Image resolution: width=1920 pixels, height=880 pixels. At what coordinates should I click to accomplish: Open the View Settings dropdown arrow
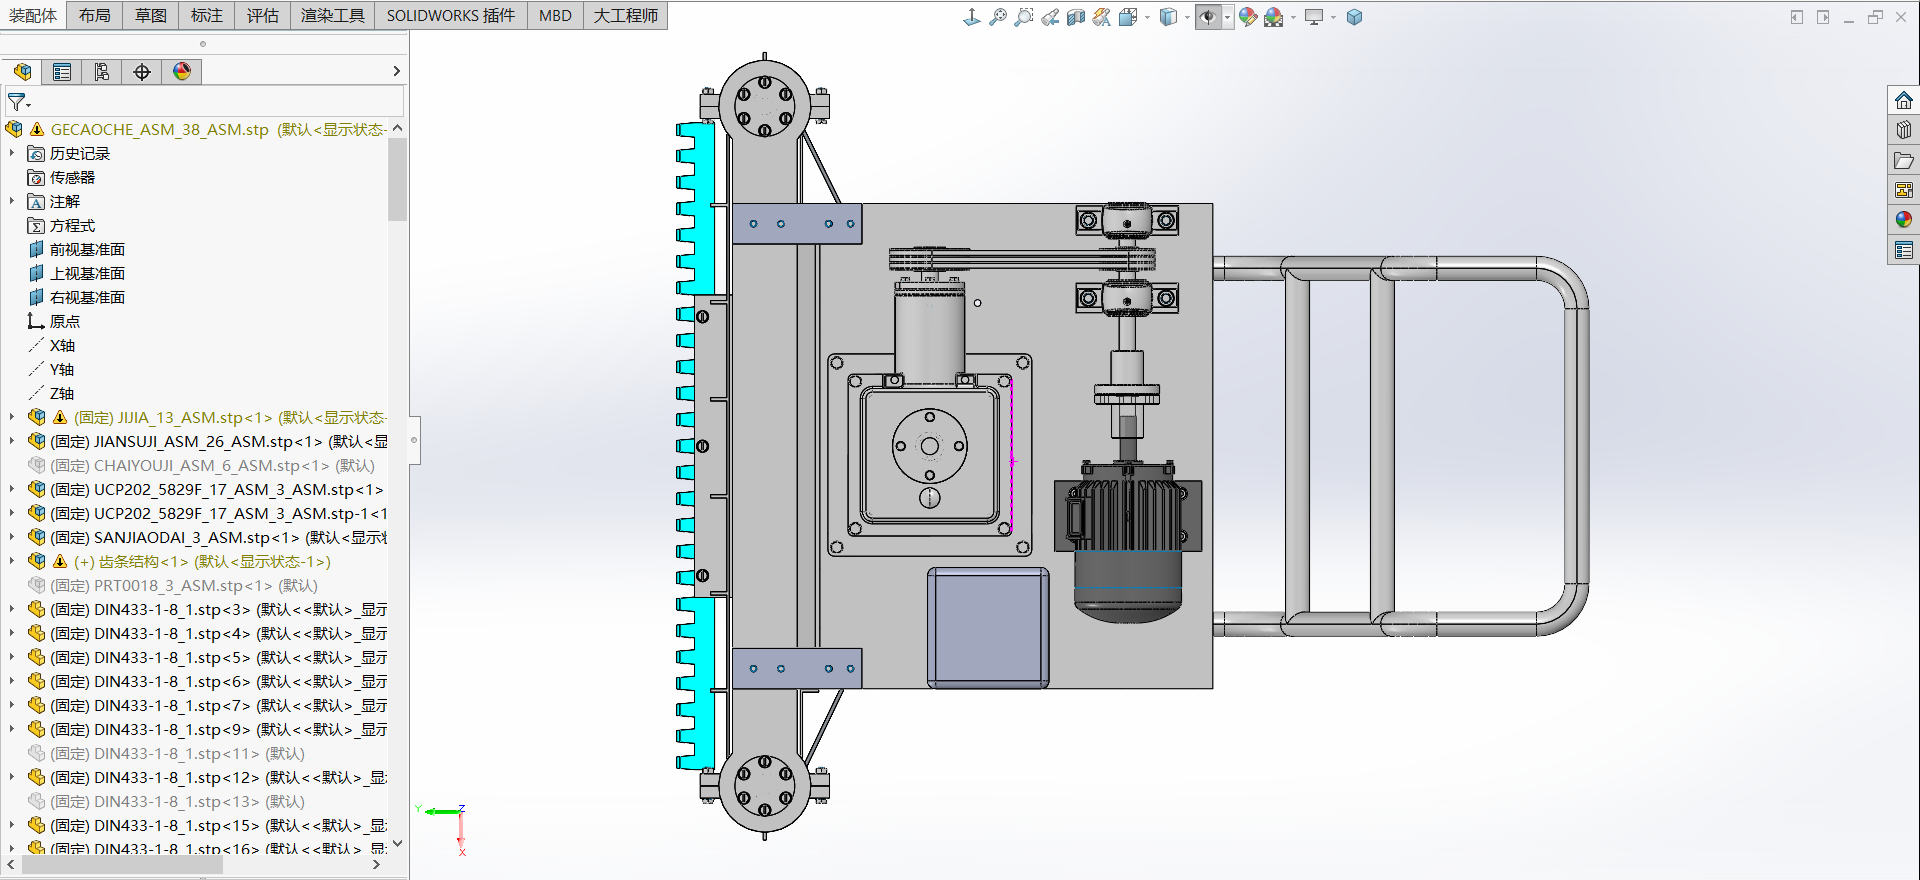click(1333, 17)
